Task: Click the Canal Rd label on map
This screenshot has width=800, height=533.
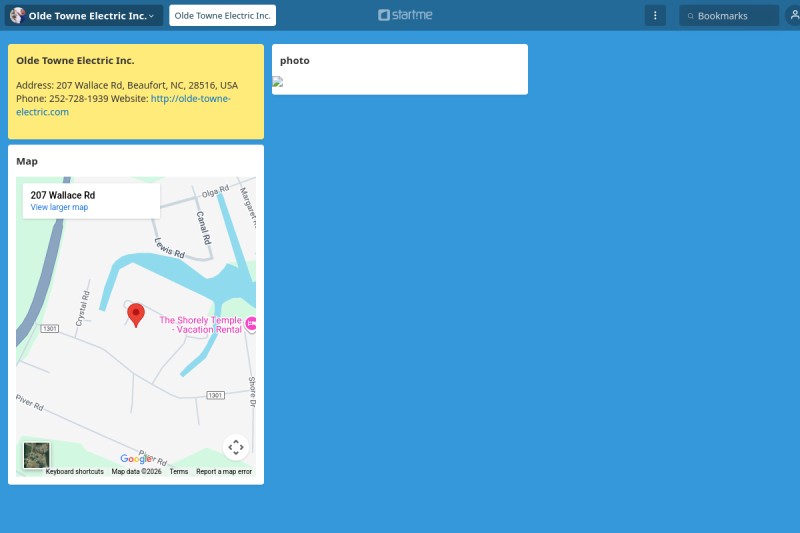Action: (x=204, y=227)
